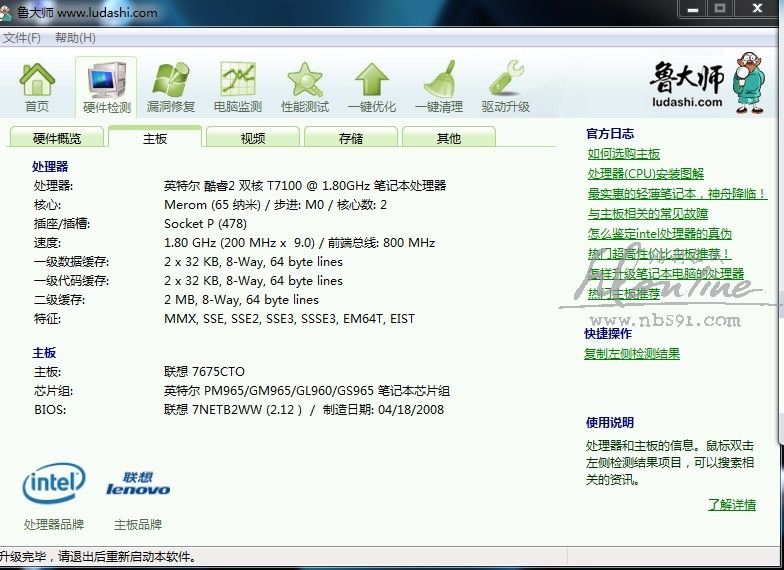Viewport: 784px width, 570px height.
Task: Select the 2 MB, 8-Way 二级缓存 value
Action: pyautogui.click(x=241, y=300)
